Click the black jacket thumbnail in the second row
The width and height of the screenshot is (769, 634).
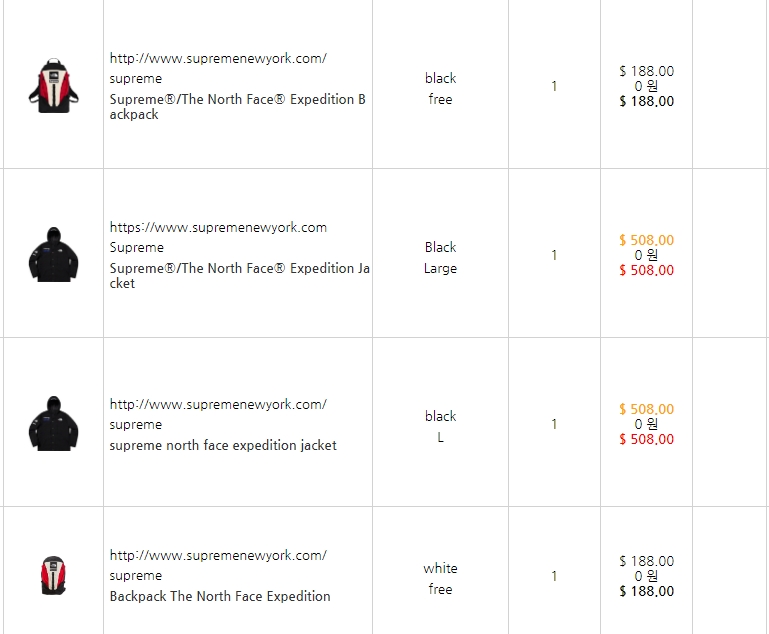[53, 254]
